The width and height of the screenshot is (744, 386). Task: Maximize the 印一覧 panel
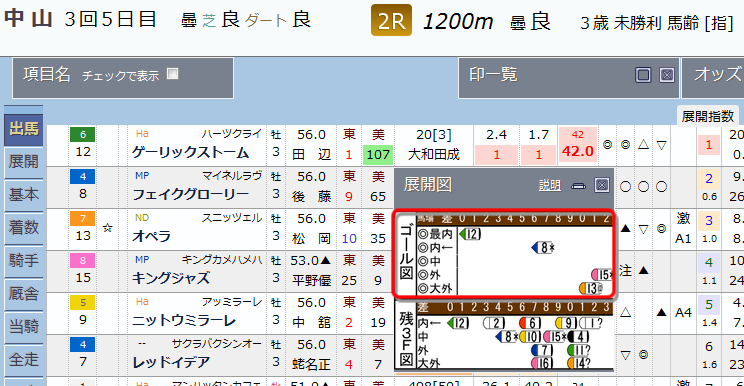tap(643, 74)
